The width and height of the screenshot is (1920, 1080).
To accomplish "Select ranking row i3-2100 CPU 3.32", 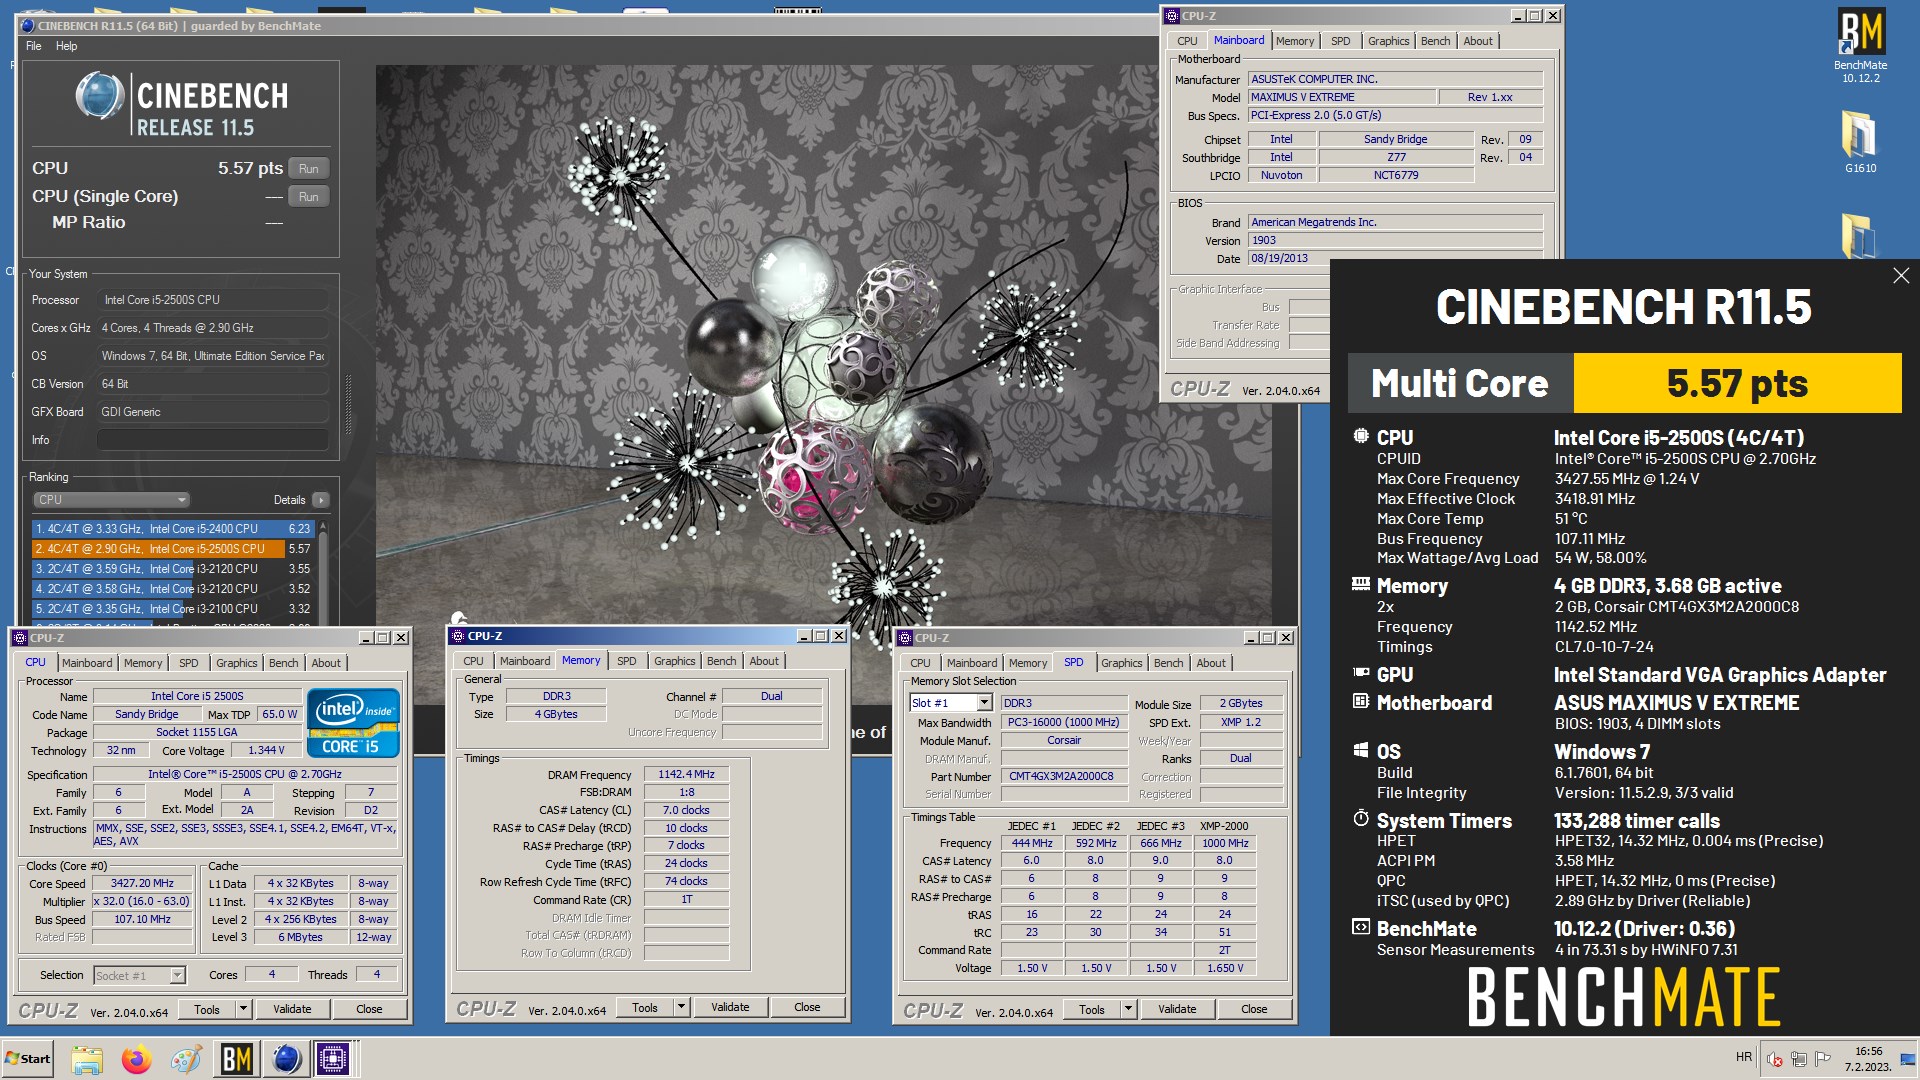I will point(174,609).
